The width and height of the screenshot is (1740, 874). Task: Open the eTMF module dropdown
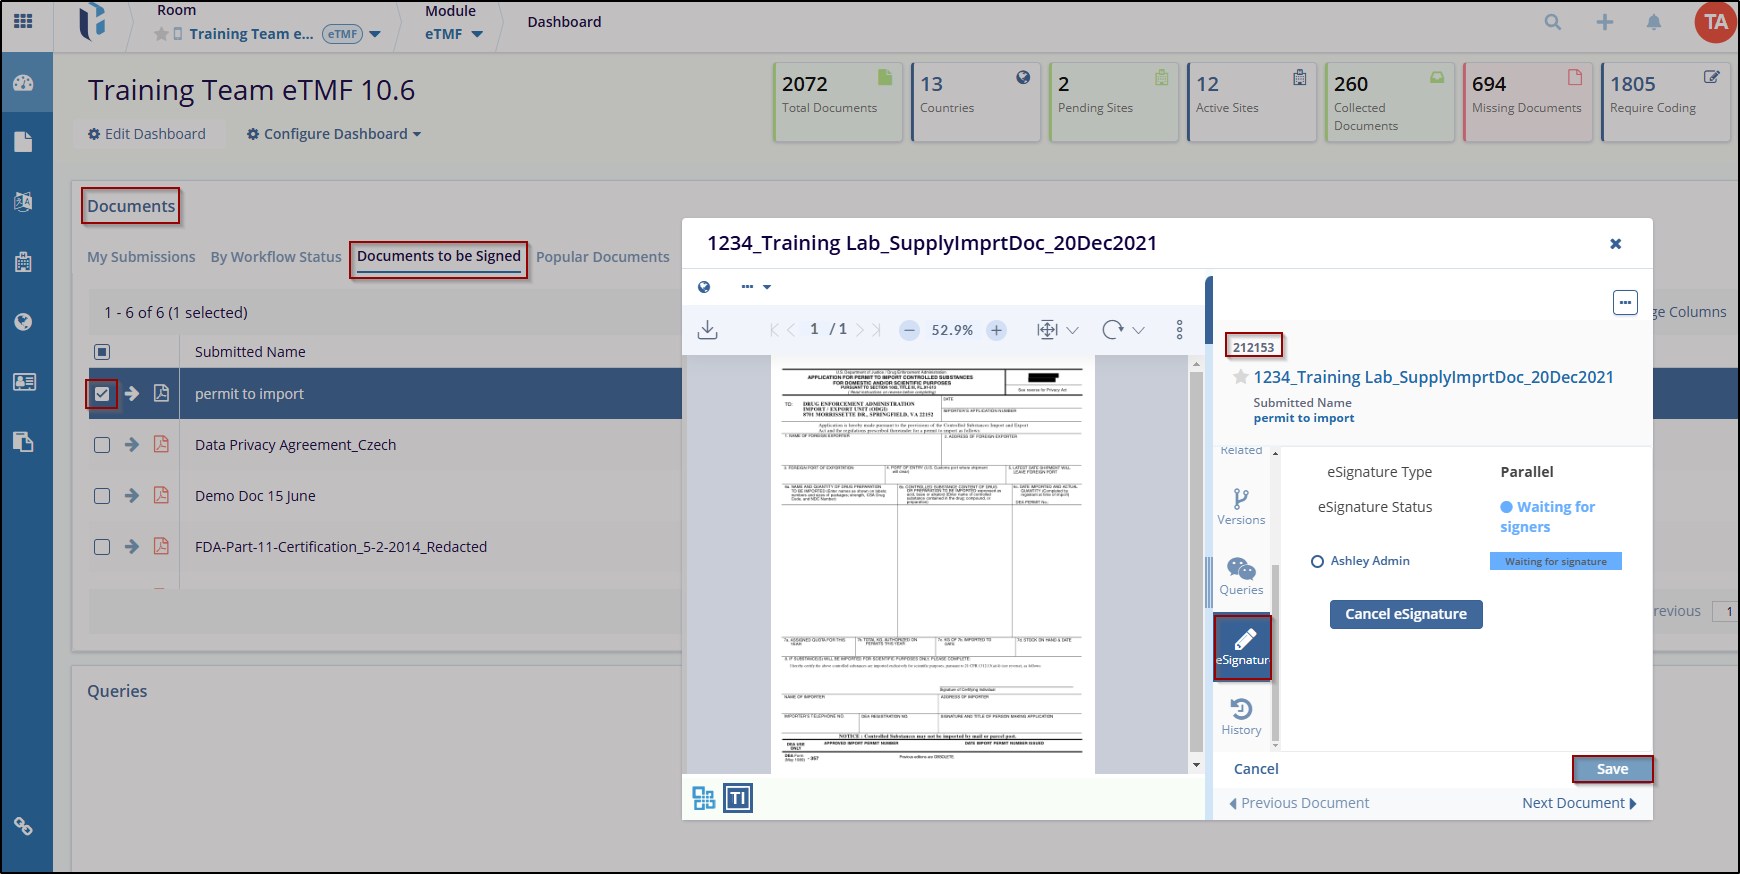tap(453, 34)
